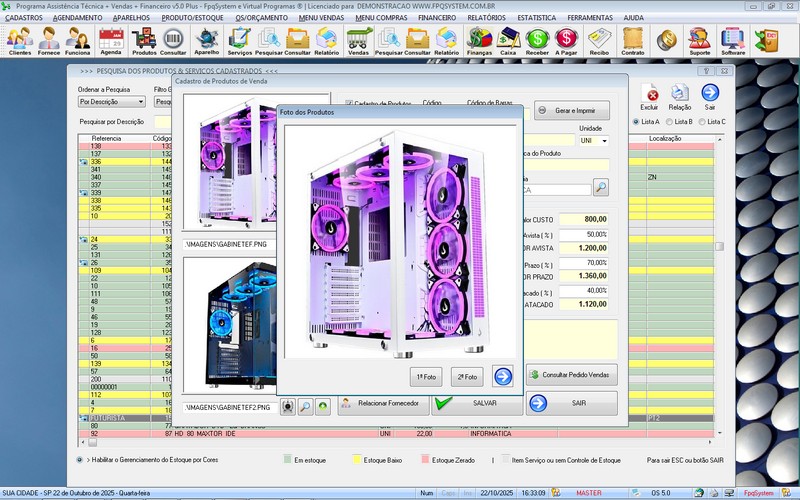Open the CADASTROS menu
The image size is (800, 500).
pyautogui.click(x=24, y=17)
